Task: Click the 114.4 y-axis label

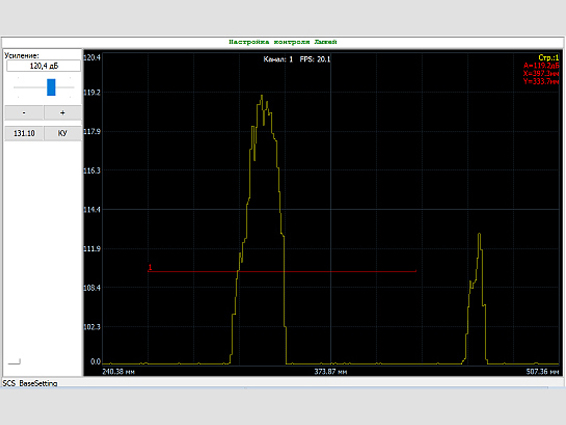Action: [92, 209]
